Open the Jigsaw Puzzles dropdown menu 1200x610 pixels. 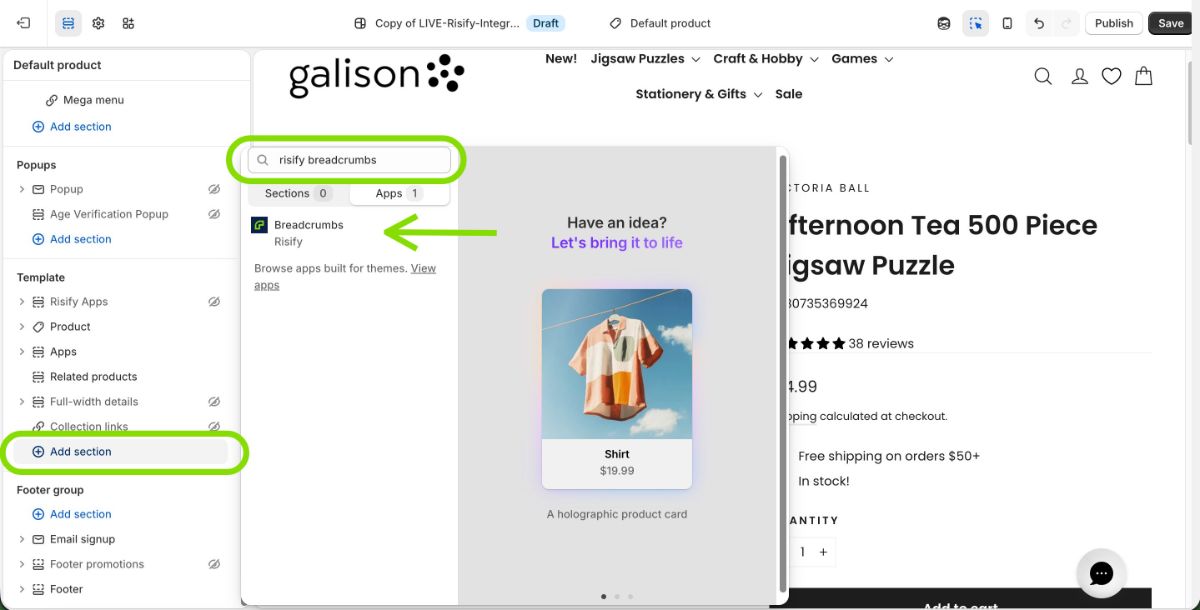click(645, 59)
